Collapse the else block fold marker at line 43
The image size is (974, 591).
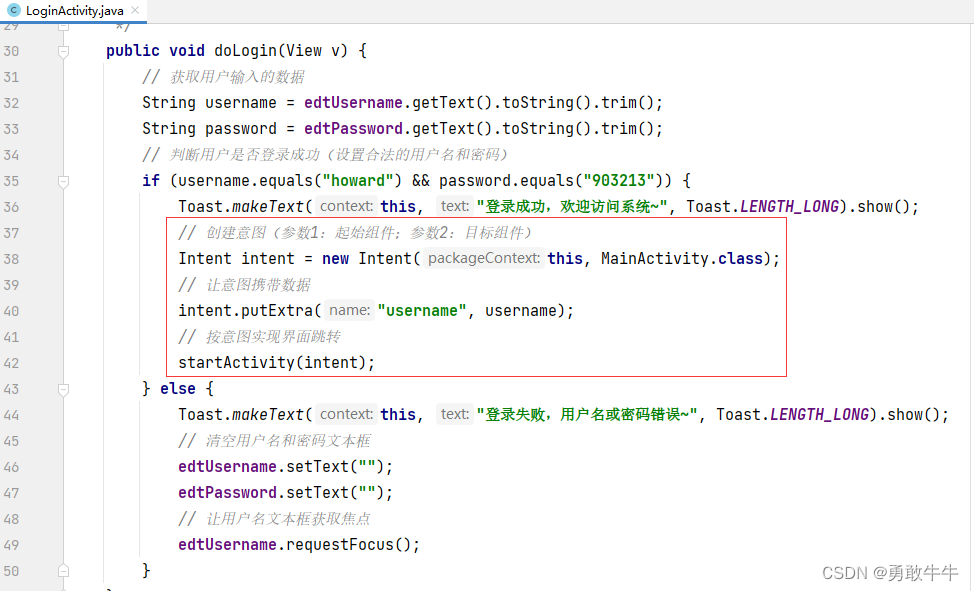click(x=63, y=390)
